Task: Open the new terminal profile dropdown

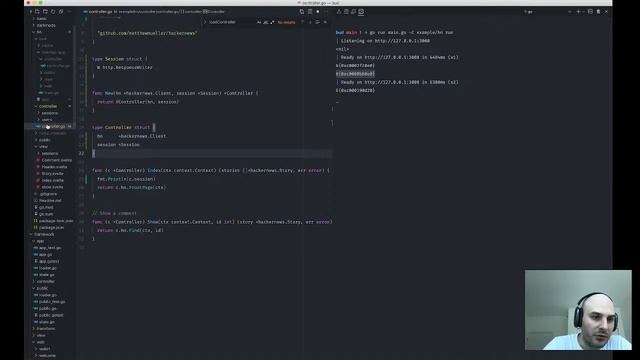Action: click(x=584, y=12)
